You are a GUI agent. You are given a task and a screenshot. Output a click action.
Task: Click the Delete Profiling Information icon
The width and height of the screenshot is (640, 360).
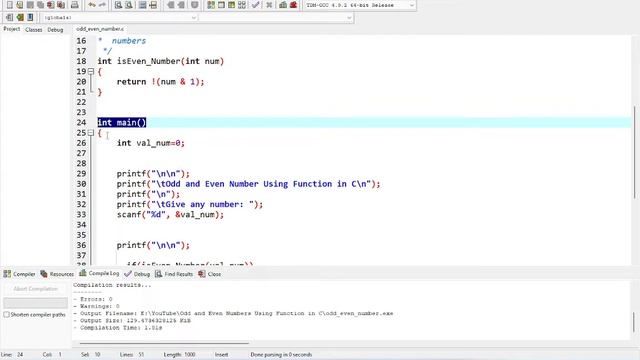tap(293, 5)
